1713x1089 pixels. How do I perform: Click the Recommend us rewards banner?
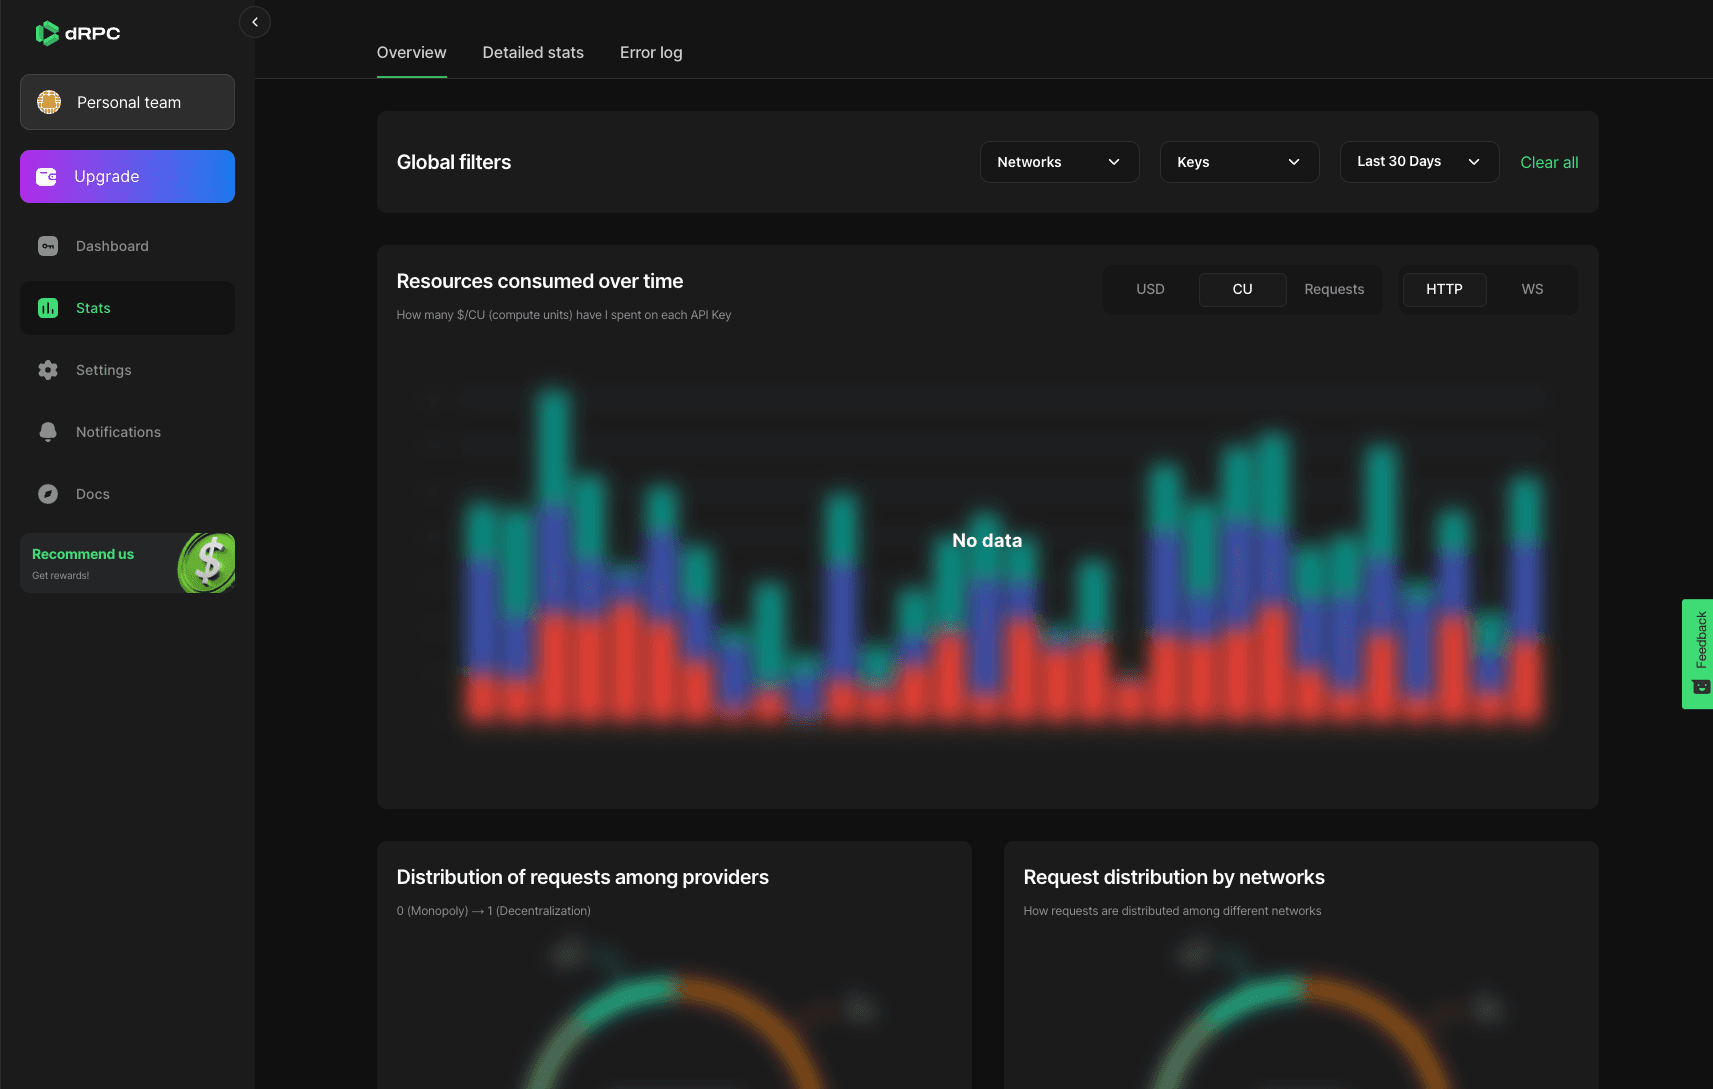click(x=127, y=563)
